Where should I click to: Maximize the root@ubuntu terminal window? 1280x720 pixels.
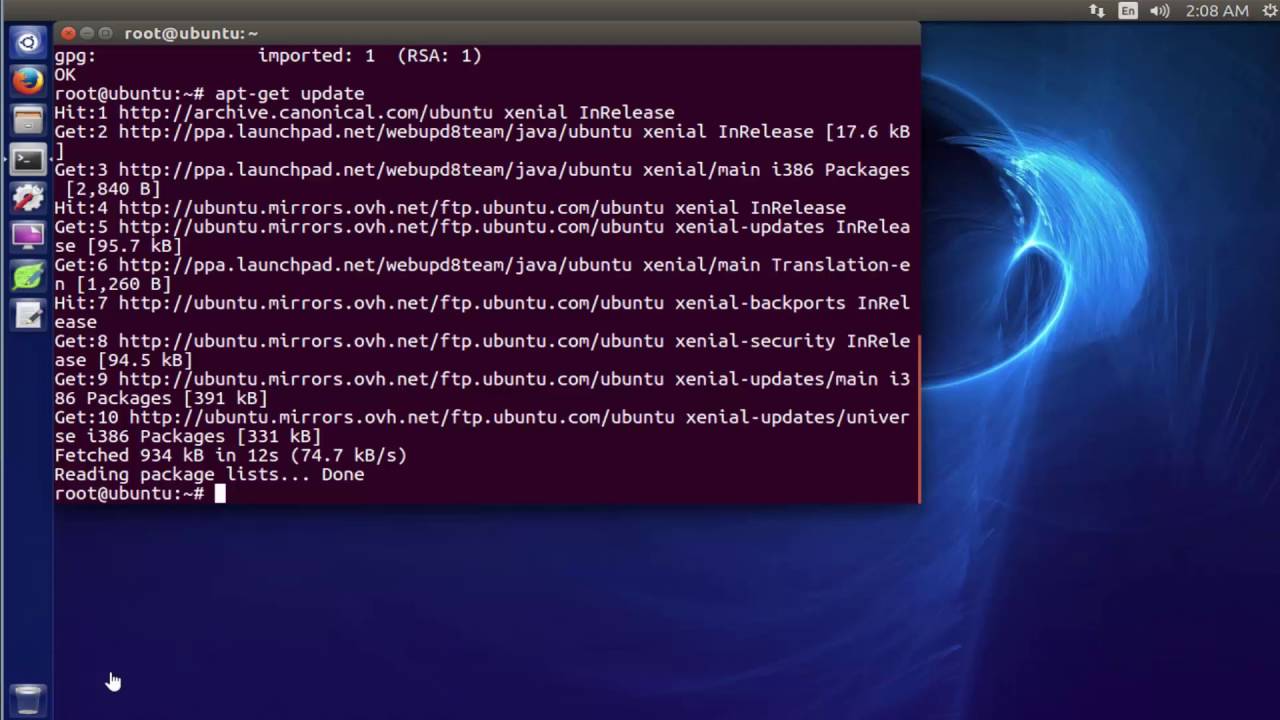click(x=105, y=33)
